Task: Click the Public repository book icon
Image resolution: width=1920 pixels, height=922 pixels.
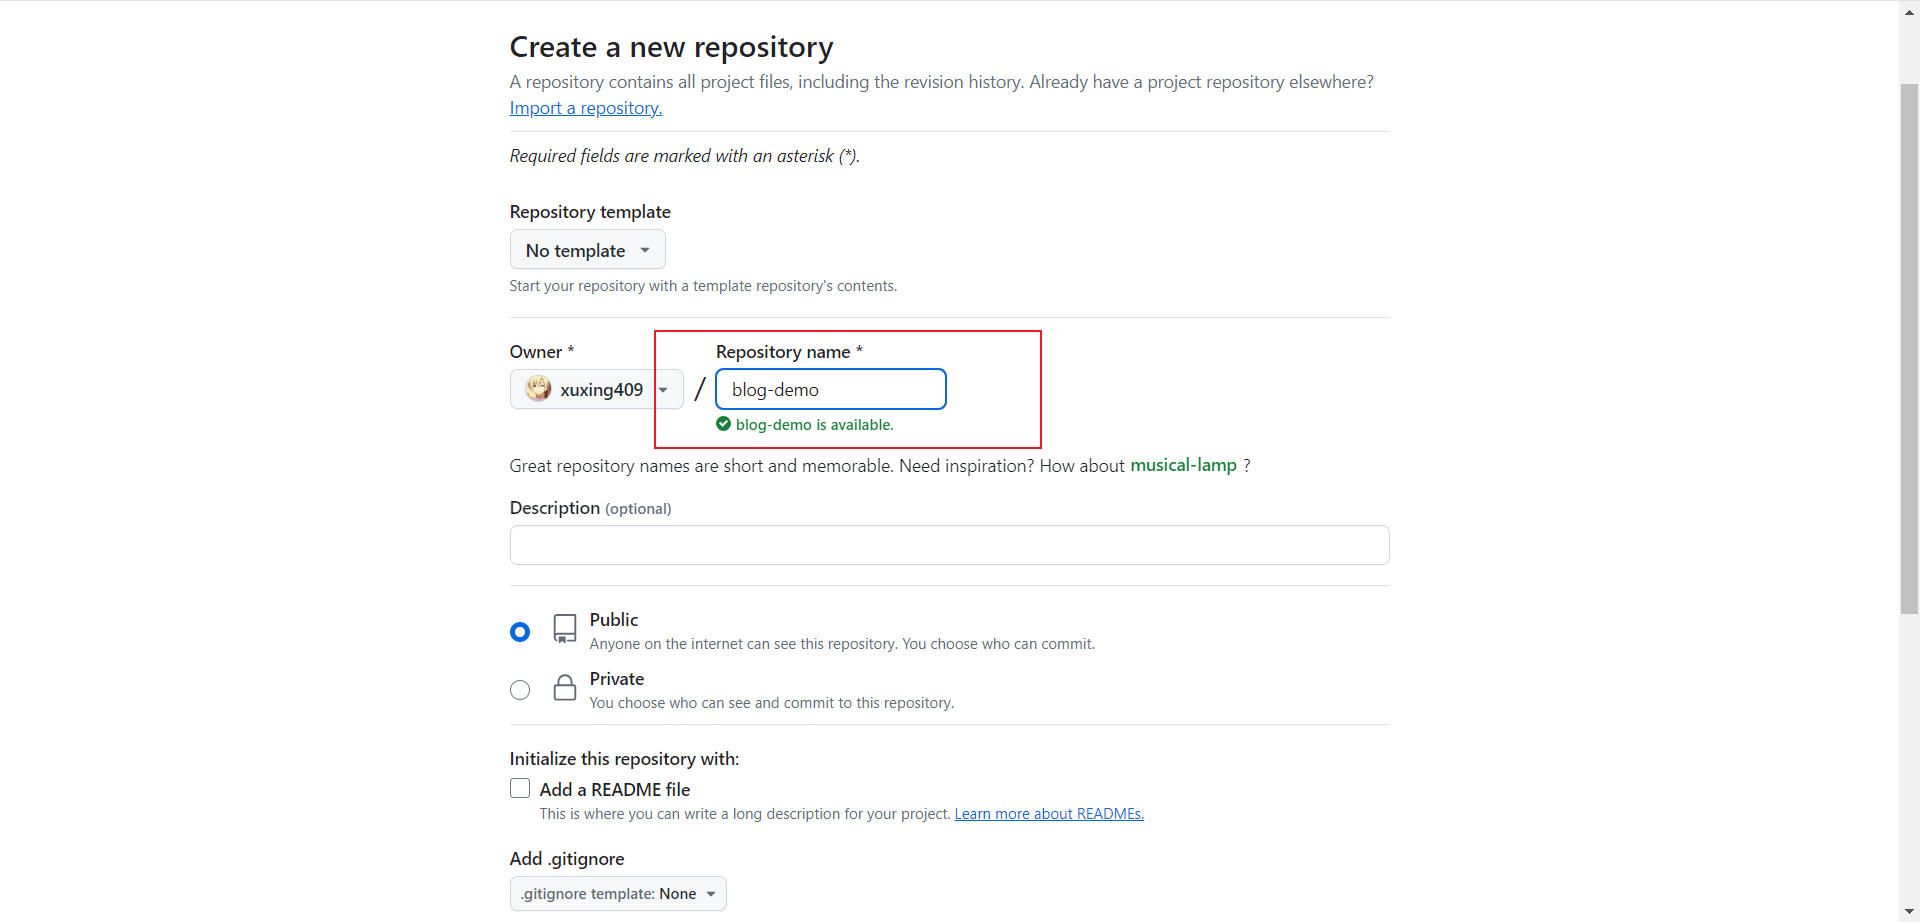Action: [x=565, y=628]
